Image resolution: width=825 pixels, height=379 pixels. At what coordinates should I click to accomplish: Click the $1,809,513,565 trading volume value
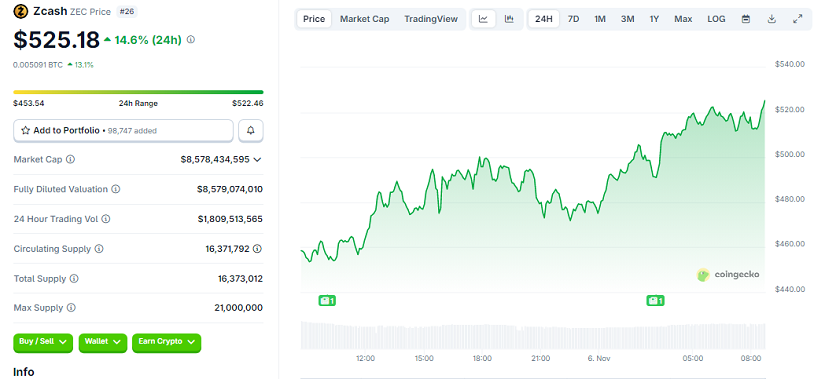230,219
